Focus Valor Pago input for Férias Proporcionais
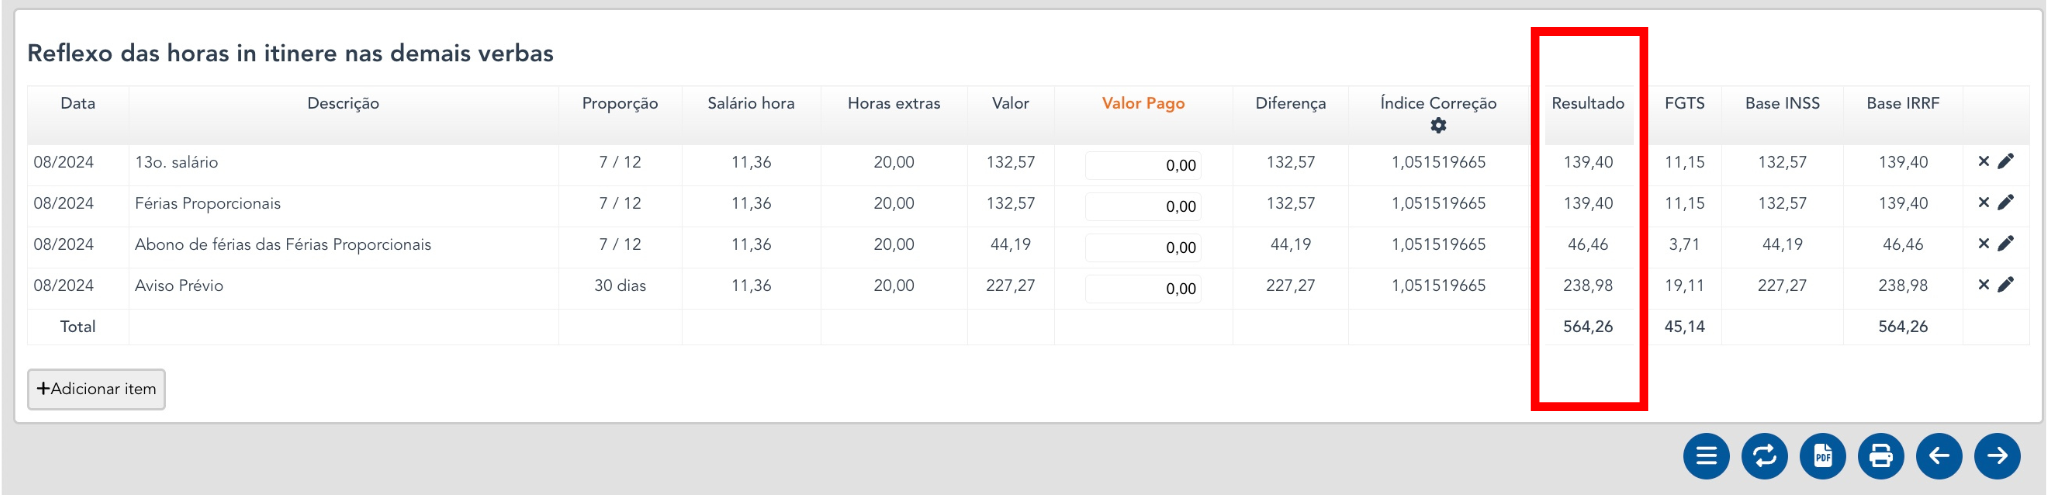 coord(1143,206)
